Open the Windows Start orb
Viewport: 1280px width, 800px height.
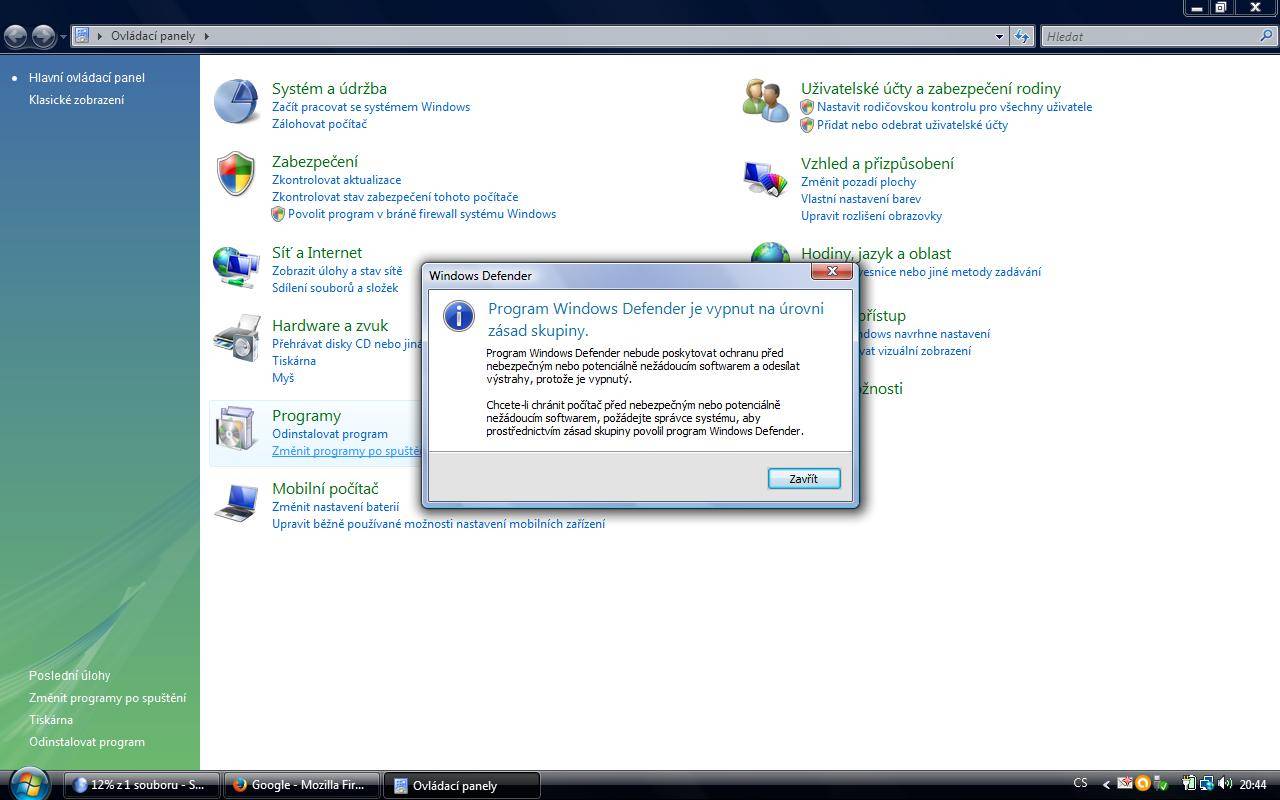[27, 783]
